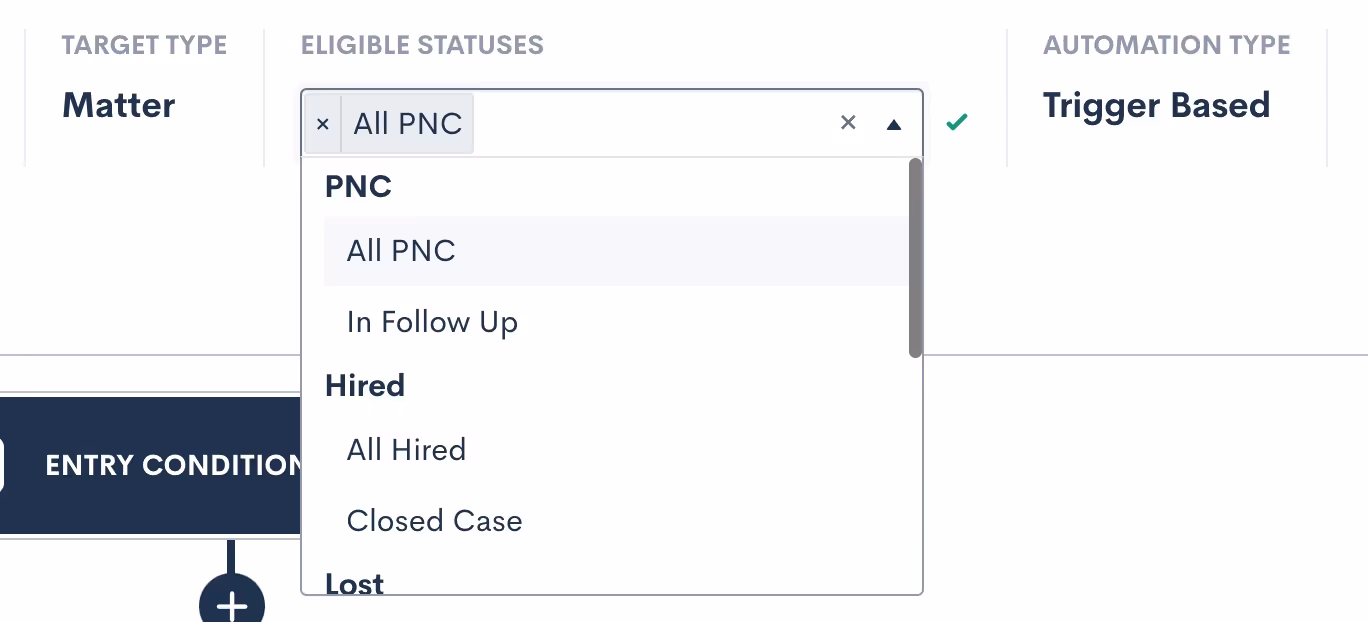Click the plus add-step button
1368x622 pixels.
click(x=232, y=604)
